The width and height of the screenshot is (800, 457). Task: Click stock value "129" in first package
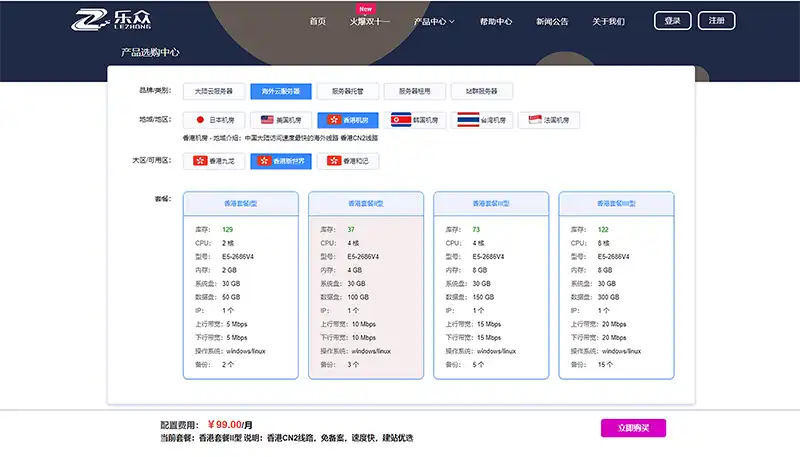[228, 230]
